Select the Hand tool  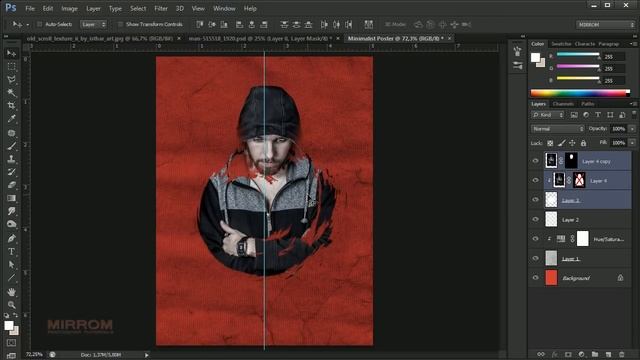(11, 291)
